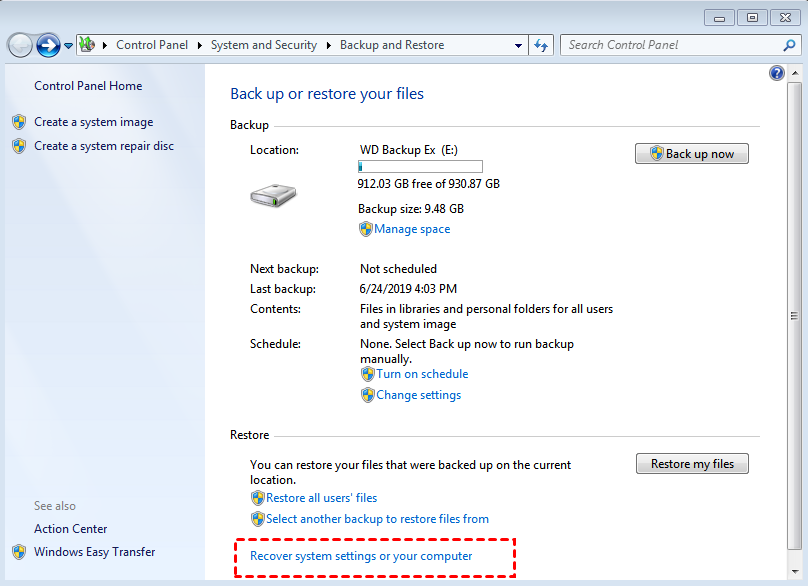Click the Back navigation arrow button
Viewport: 808px width, 586px height.
coord(21,45)
